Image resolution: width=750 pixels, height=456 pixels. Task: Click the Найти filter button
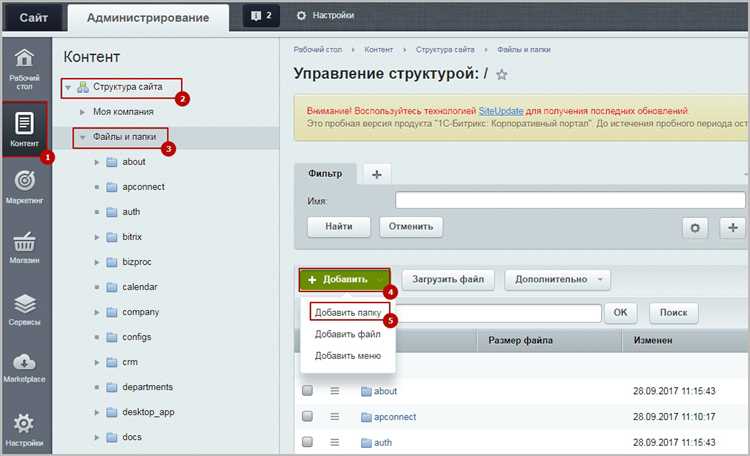pyautogui.click(x=339, y=227)
